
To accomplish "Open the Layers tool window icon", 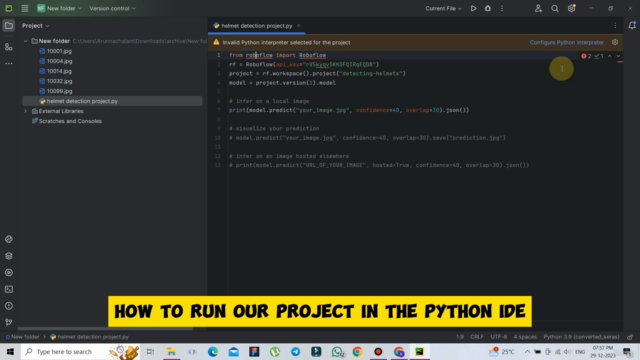I will click(x=9, y=256).
